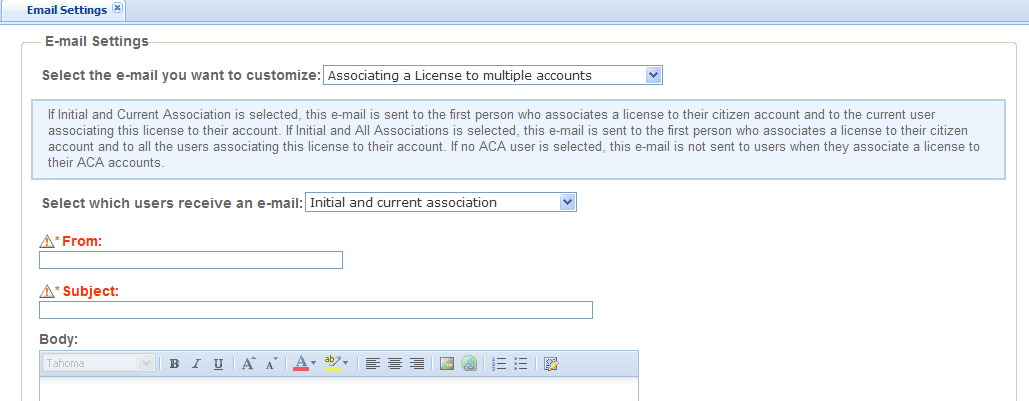The width and height of the screenshot is (1029, 401).
Task: Insert an image into the body
Action: tap(447, 364)
